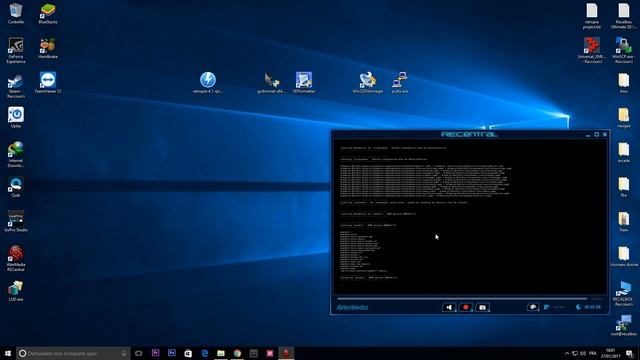640x360 pixels.
Task: Open the Action Center notifications
Action: click(630, 353)
